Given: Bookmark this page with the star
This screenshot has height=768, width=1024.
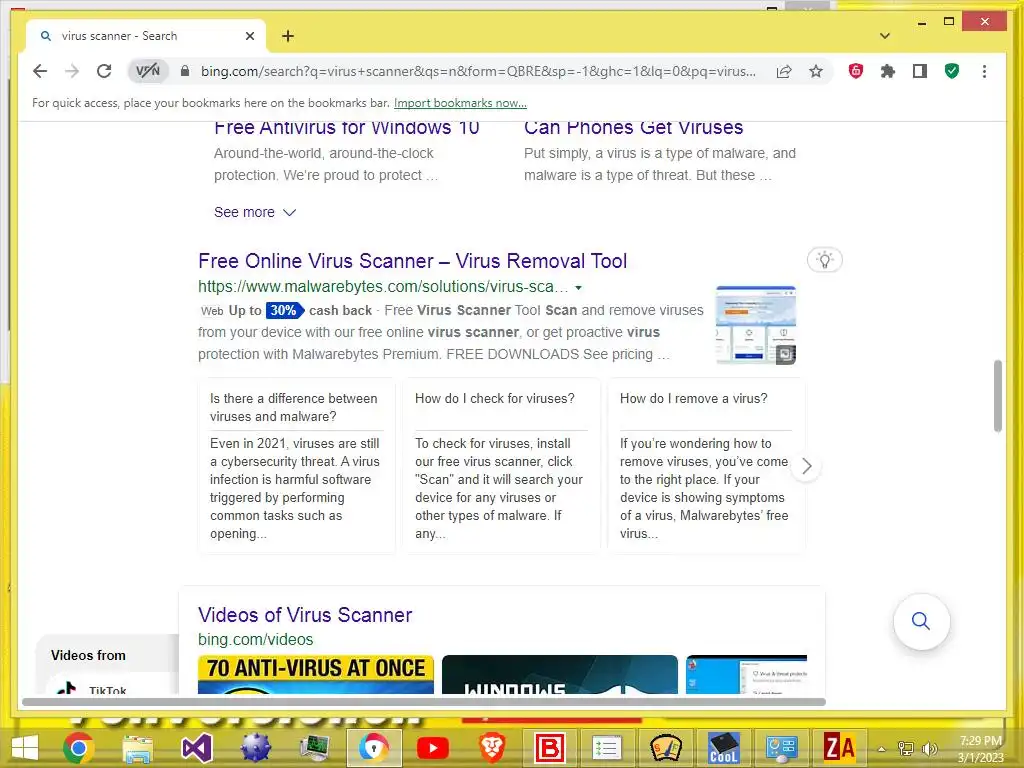Looking at the screenshot, I should pos(816,71).
